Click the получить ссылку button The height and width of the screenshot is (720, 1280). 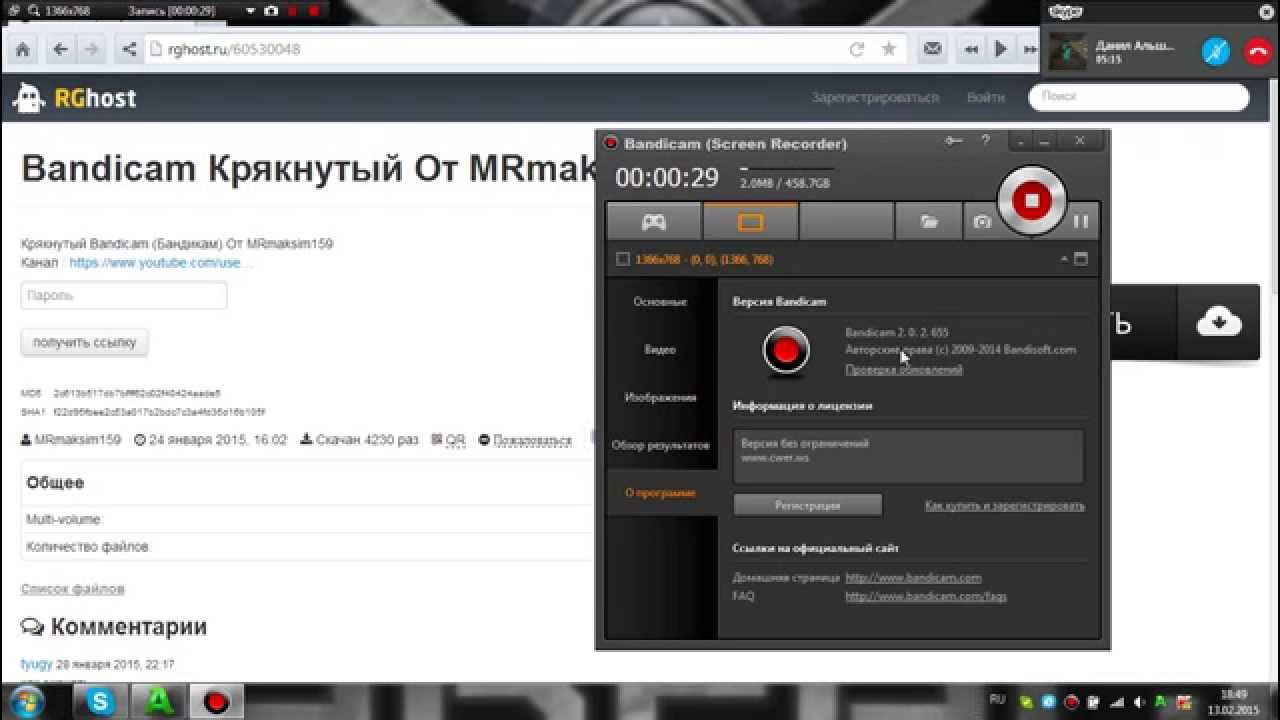click(x=85, y=342)
